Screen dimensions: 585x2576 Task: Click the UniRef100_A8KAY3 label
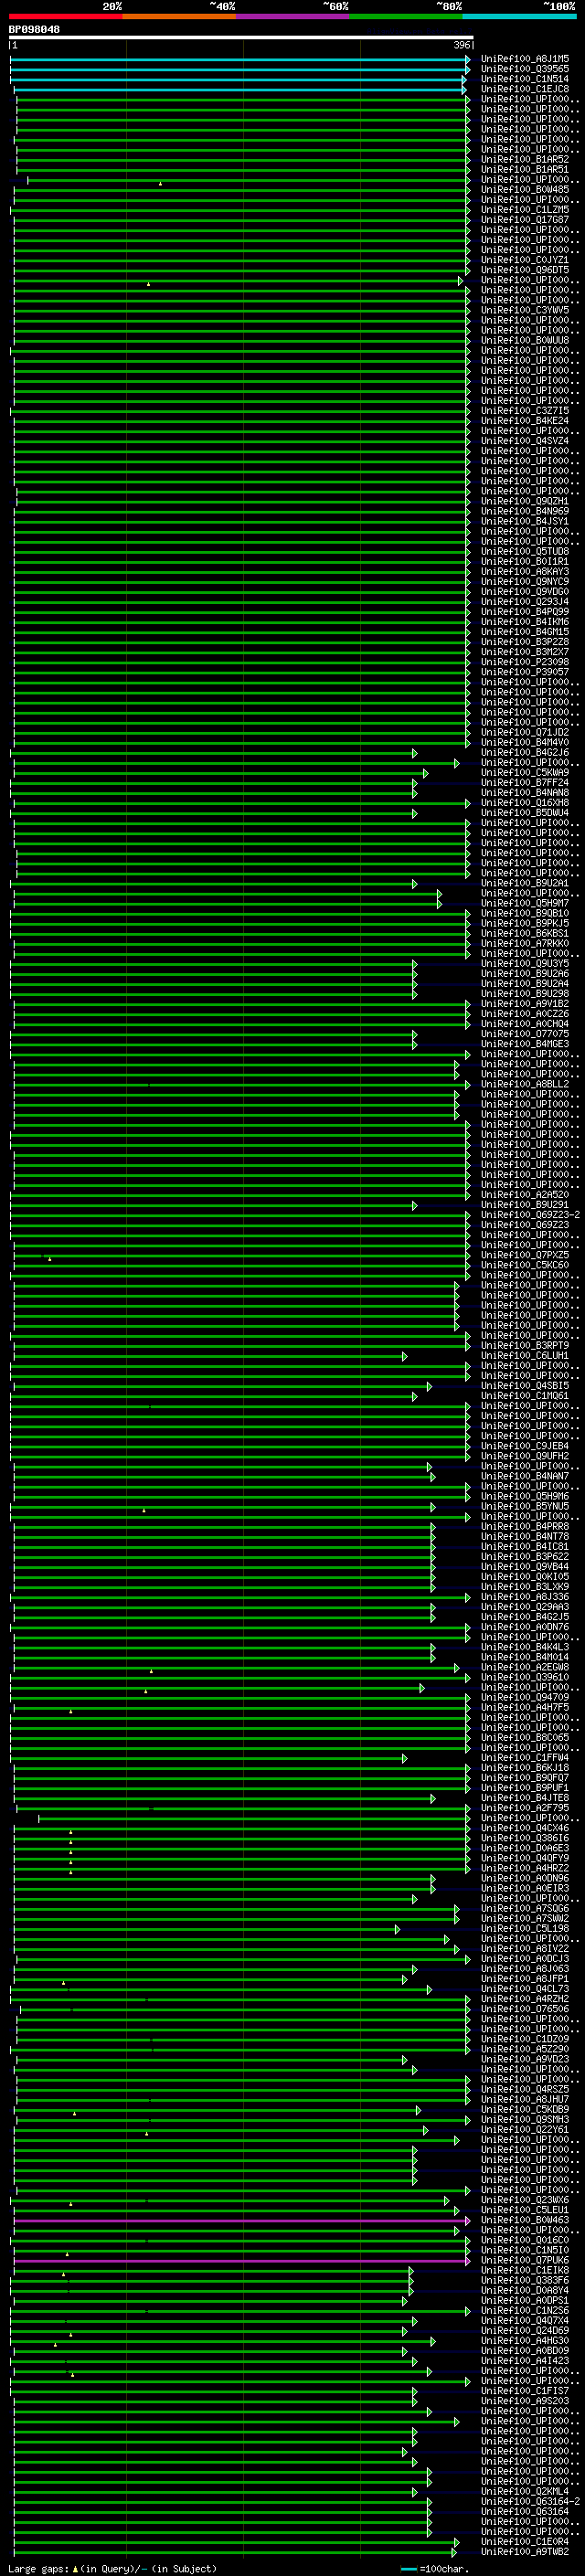click(525, 572)
